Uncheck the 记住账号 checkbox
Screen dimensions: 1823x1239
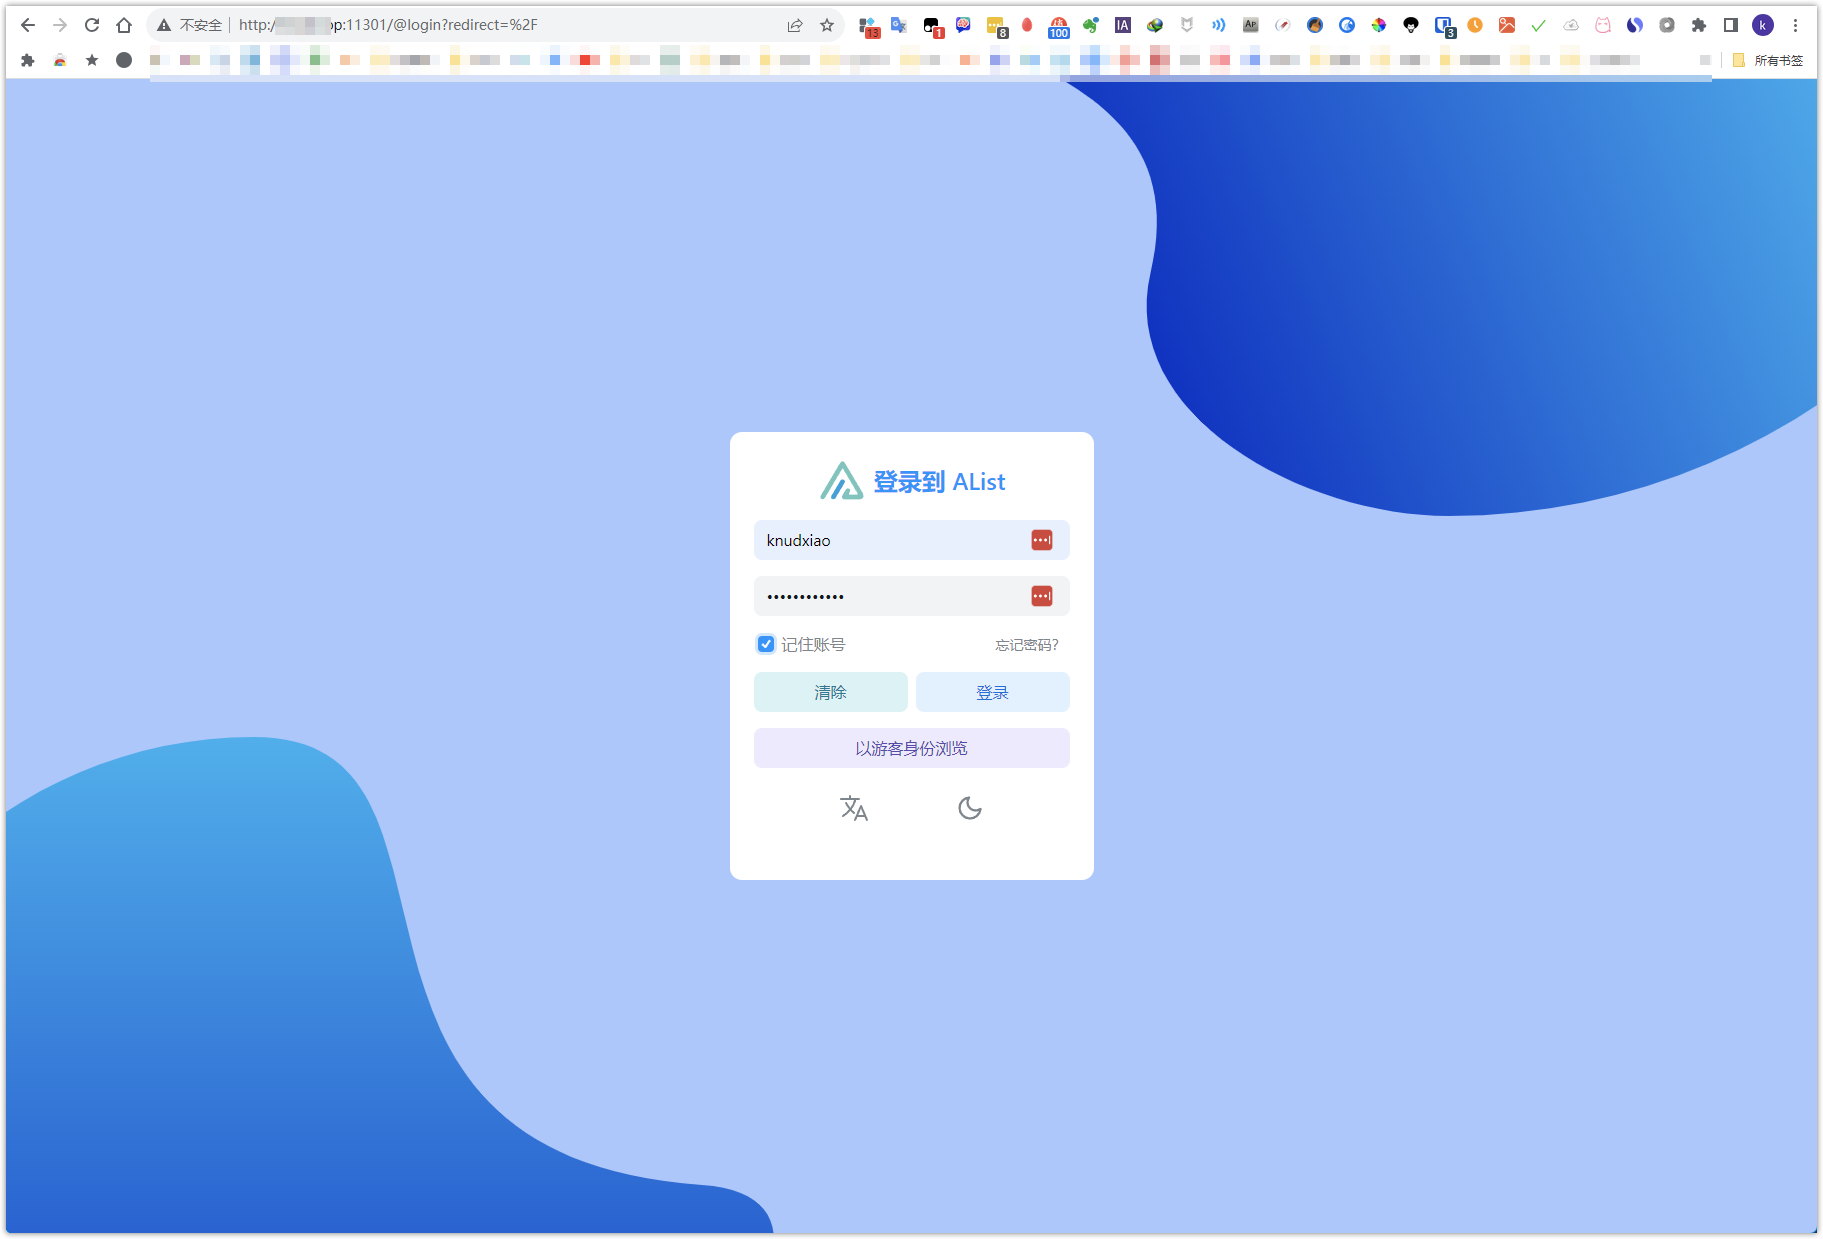tap(766, 644)
